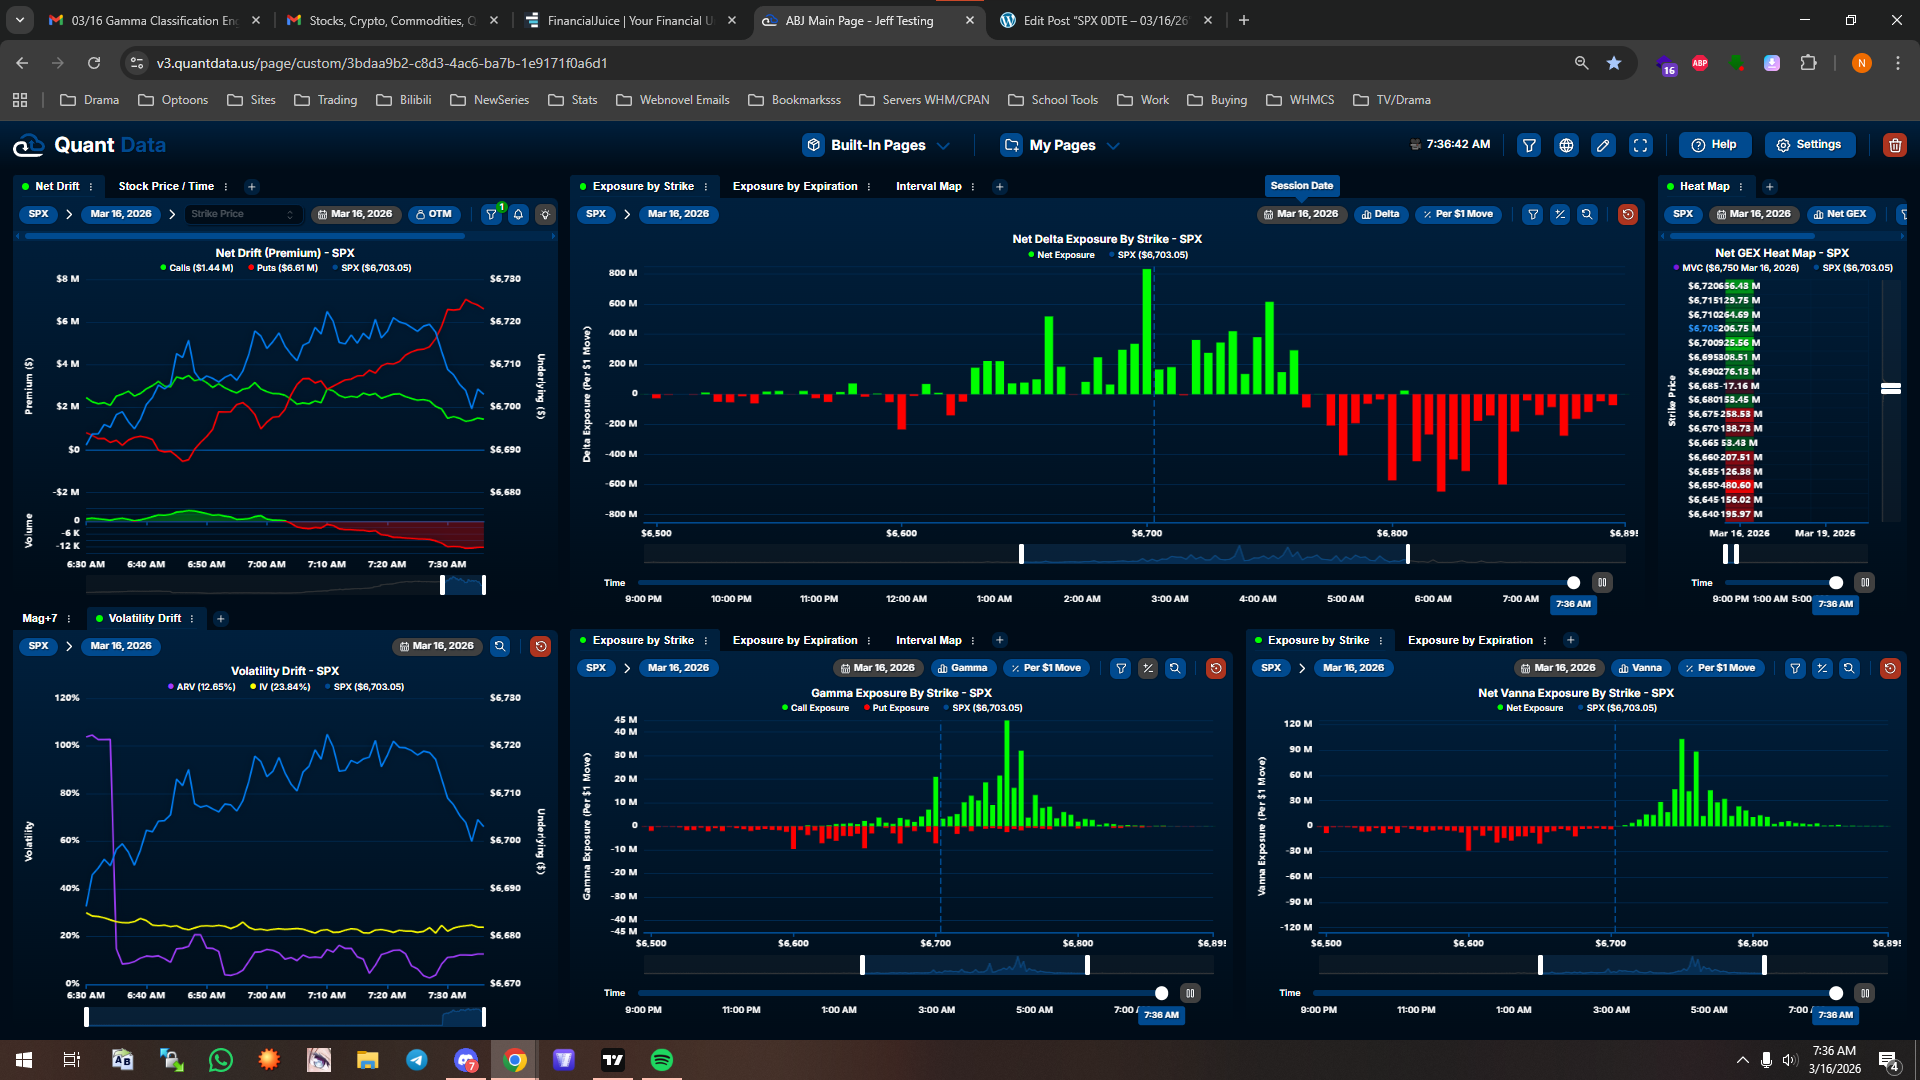The width and height of the screenshot is (1920, 1080).
Task: Open the My Pages dropdown
Action: (x=1061, y=145)
